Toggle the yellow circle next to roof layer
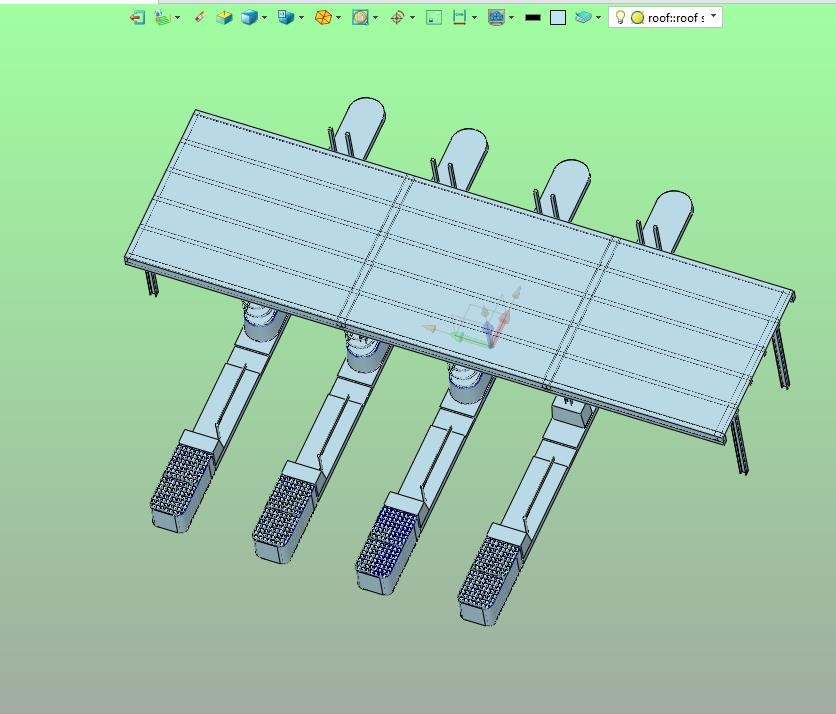This screenshot has width=836, height=714. pyautogui.click(x=638, y=18)
